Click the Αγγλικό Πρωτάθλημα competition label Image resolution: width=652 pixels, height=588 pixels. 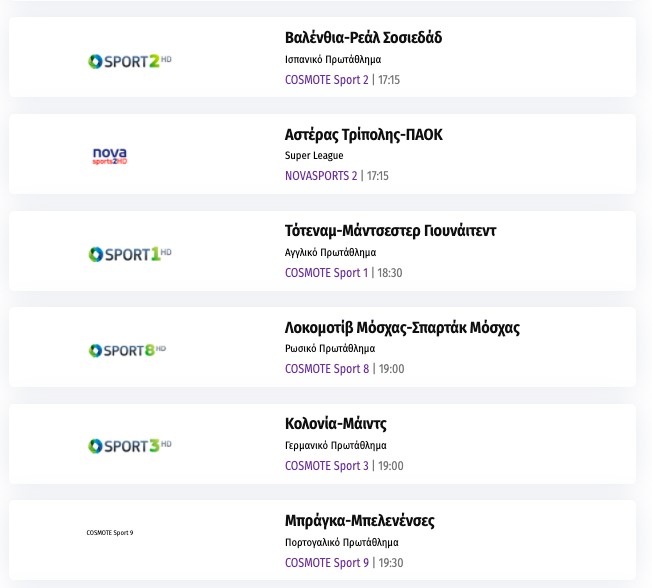click(330, 253)
